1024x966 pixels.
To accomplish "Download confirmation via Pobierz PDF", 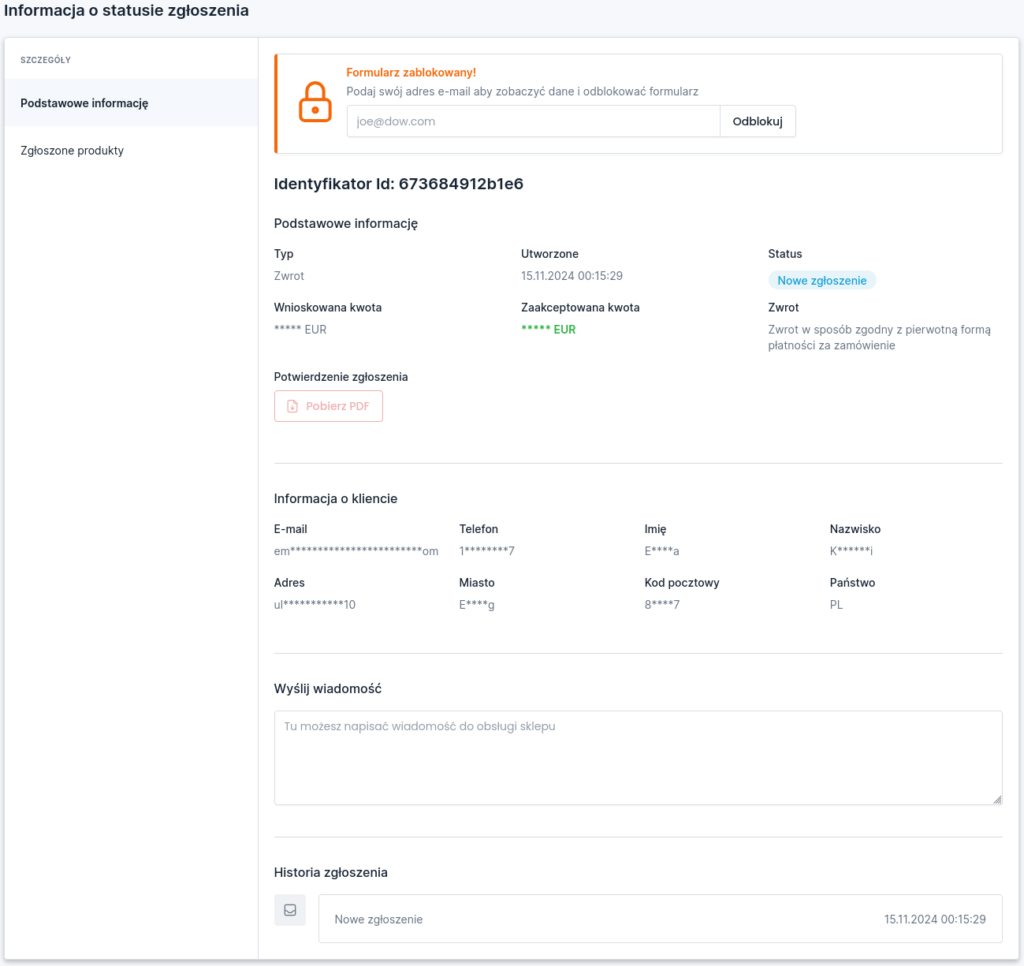I will 328,407.
